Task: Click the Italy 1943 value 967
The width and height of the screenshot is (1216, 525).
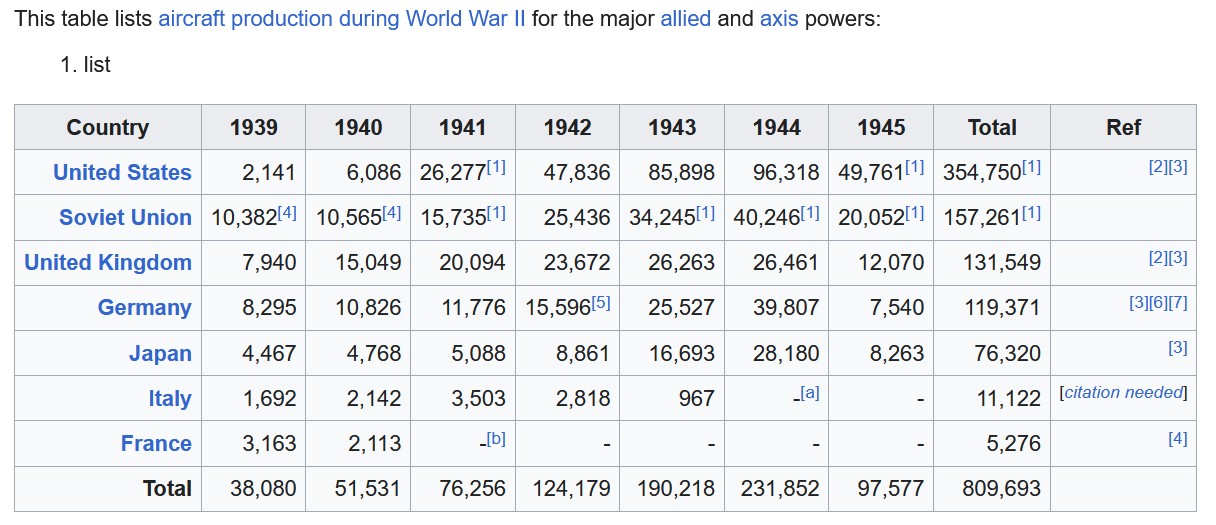Action: coord(696,398)
